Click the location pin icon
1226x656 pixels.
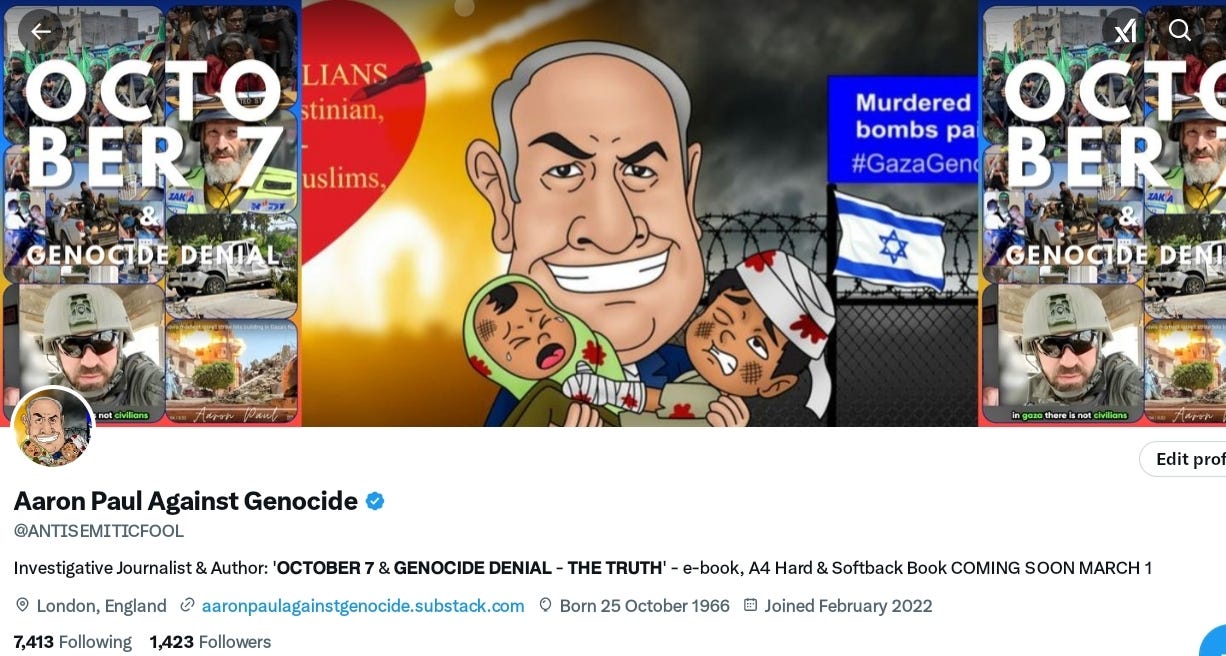tap(23, 606)
